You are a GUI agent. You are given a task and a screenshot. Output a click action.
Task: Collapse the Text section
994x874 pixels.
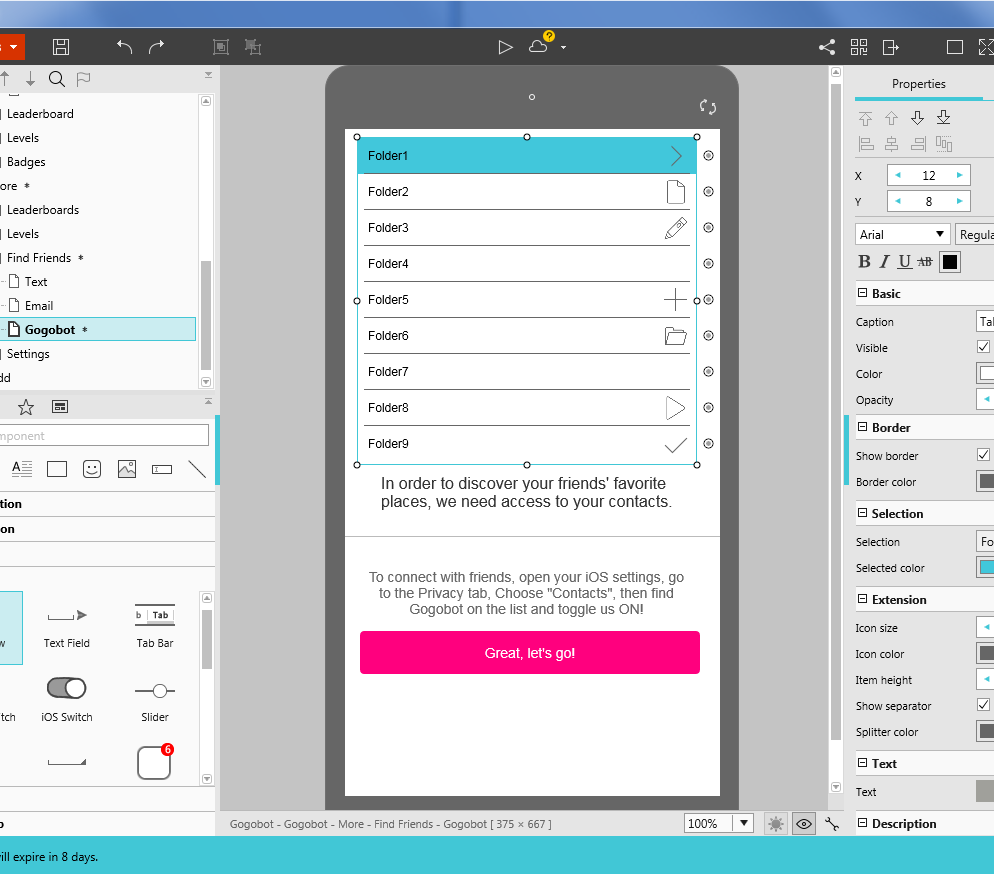point(862,763)
